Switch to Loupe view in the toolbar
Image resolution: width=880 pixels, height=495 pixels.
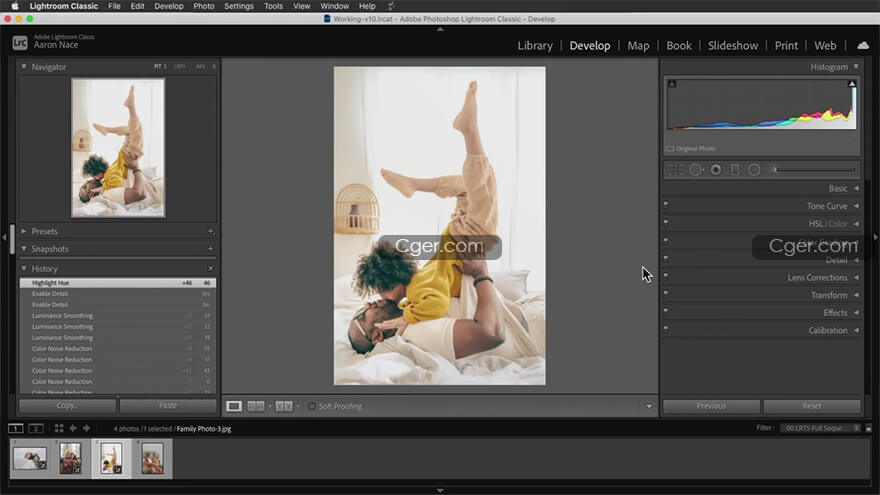[234, 406]
